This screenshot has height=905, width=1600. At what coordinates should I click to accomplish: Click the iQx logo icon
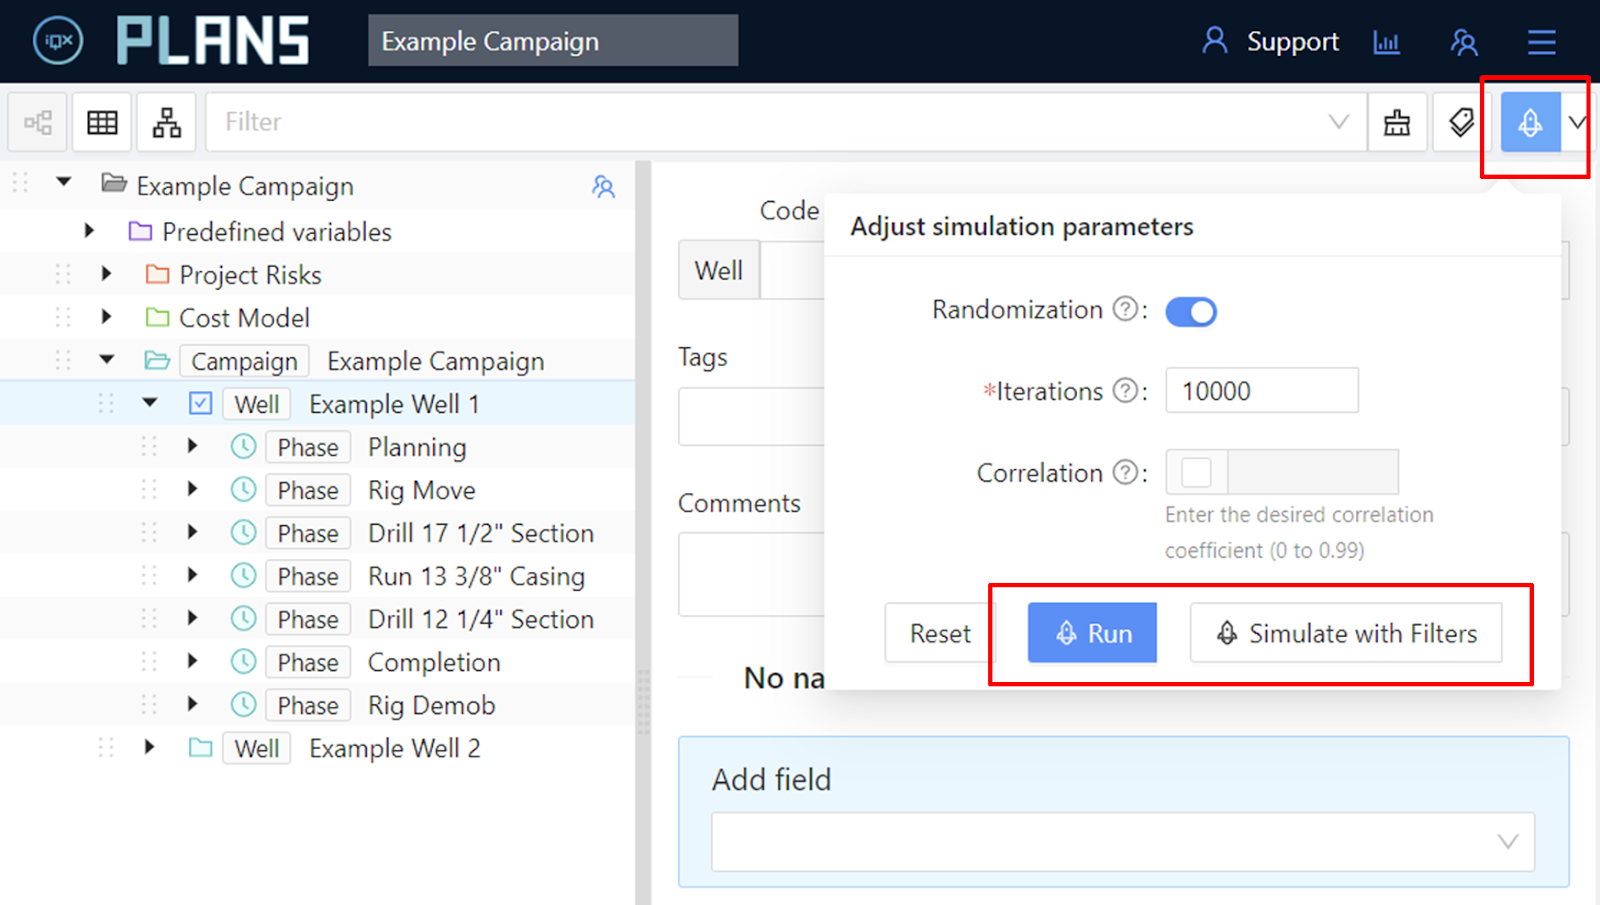tap(58, 41)
